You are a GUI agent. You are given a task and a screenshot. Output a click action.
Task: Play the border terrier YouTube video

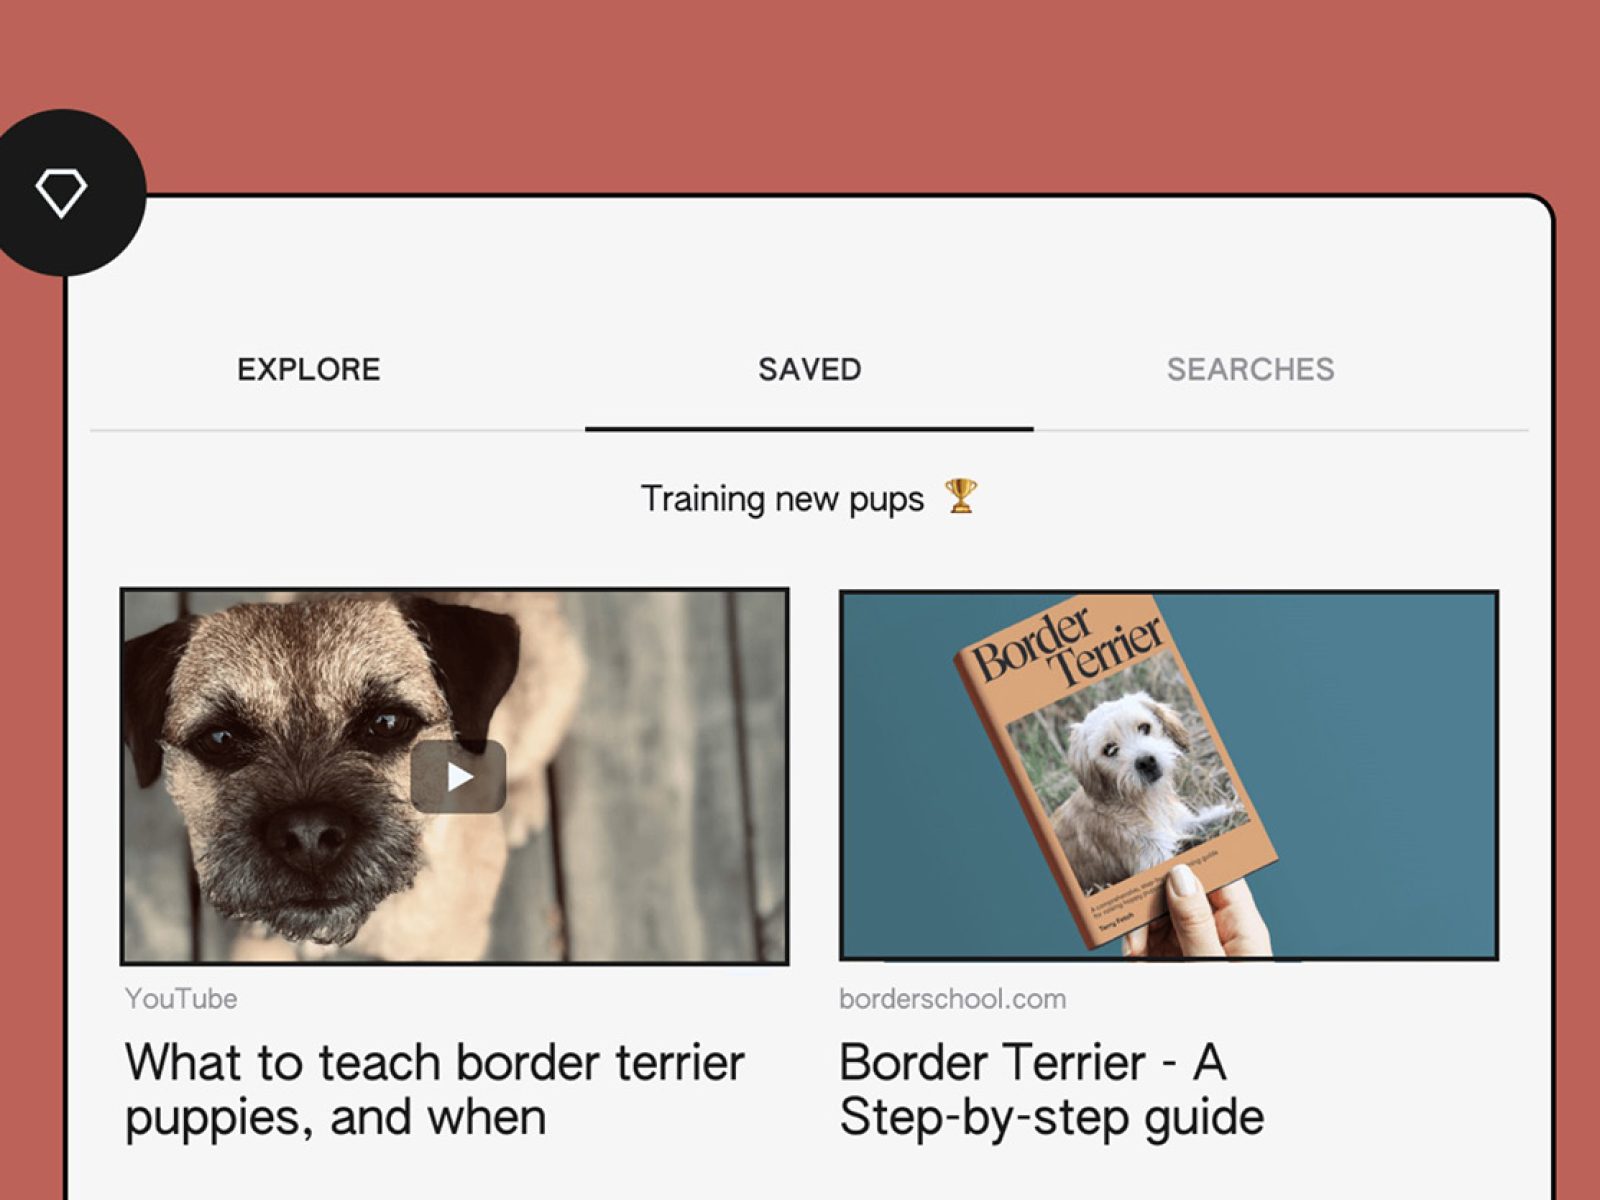458,777
